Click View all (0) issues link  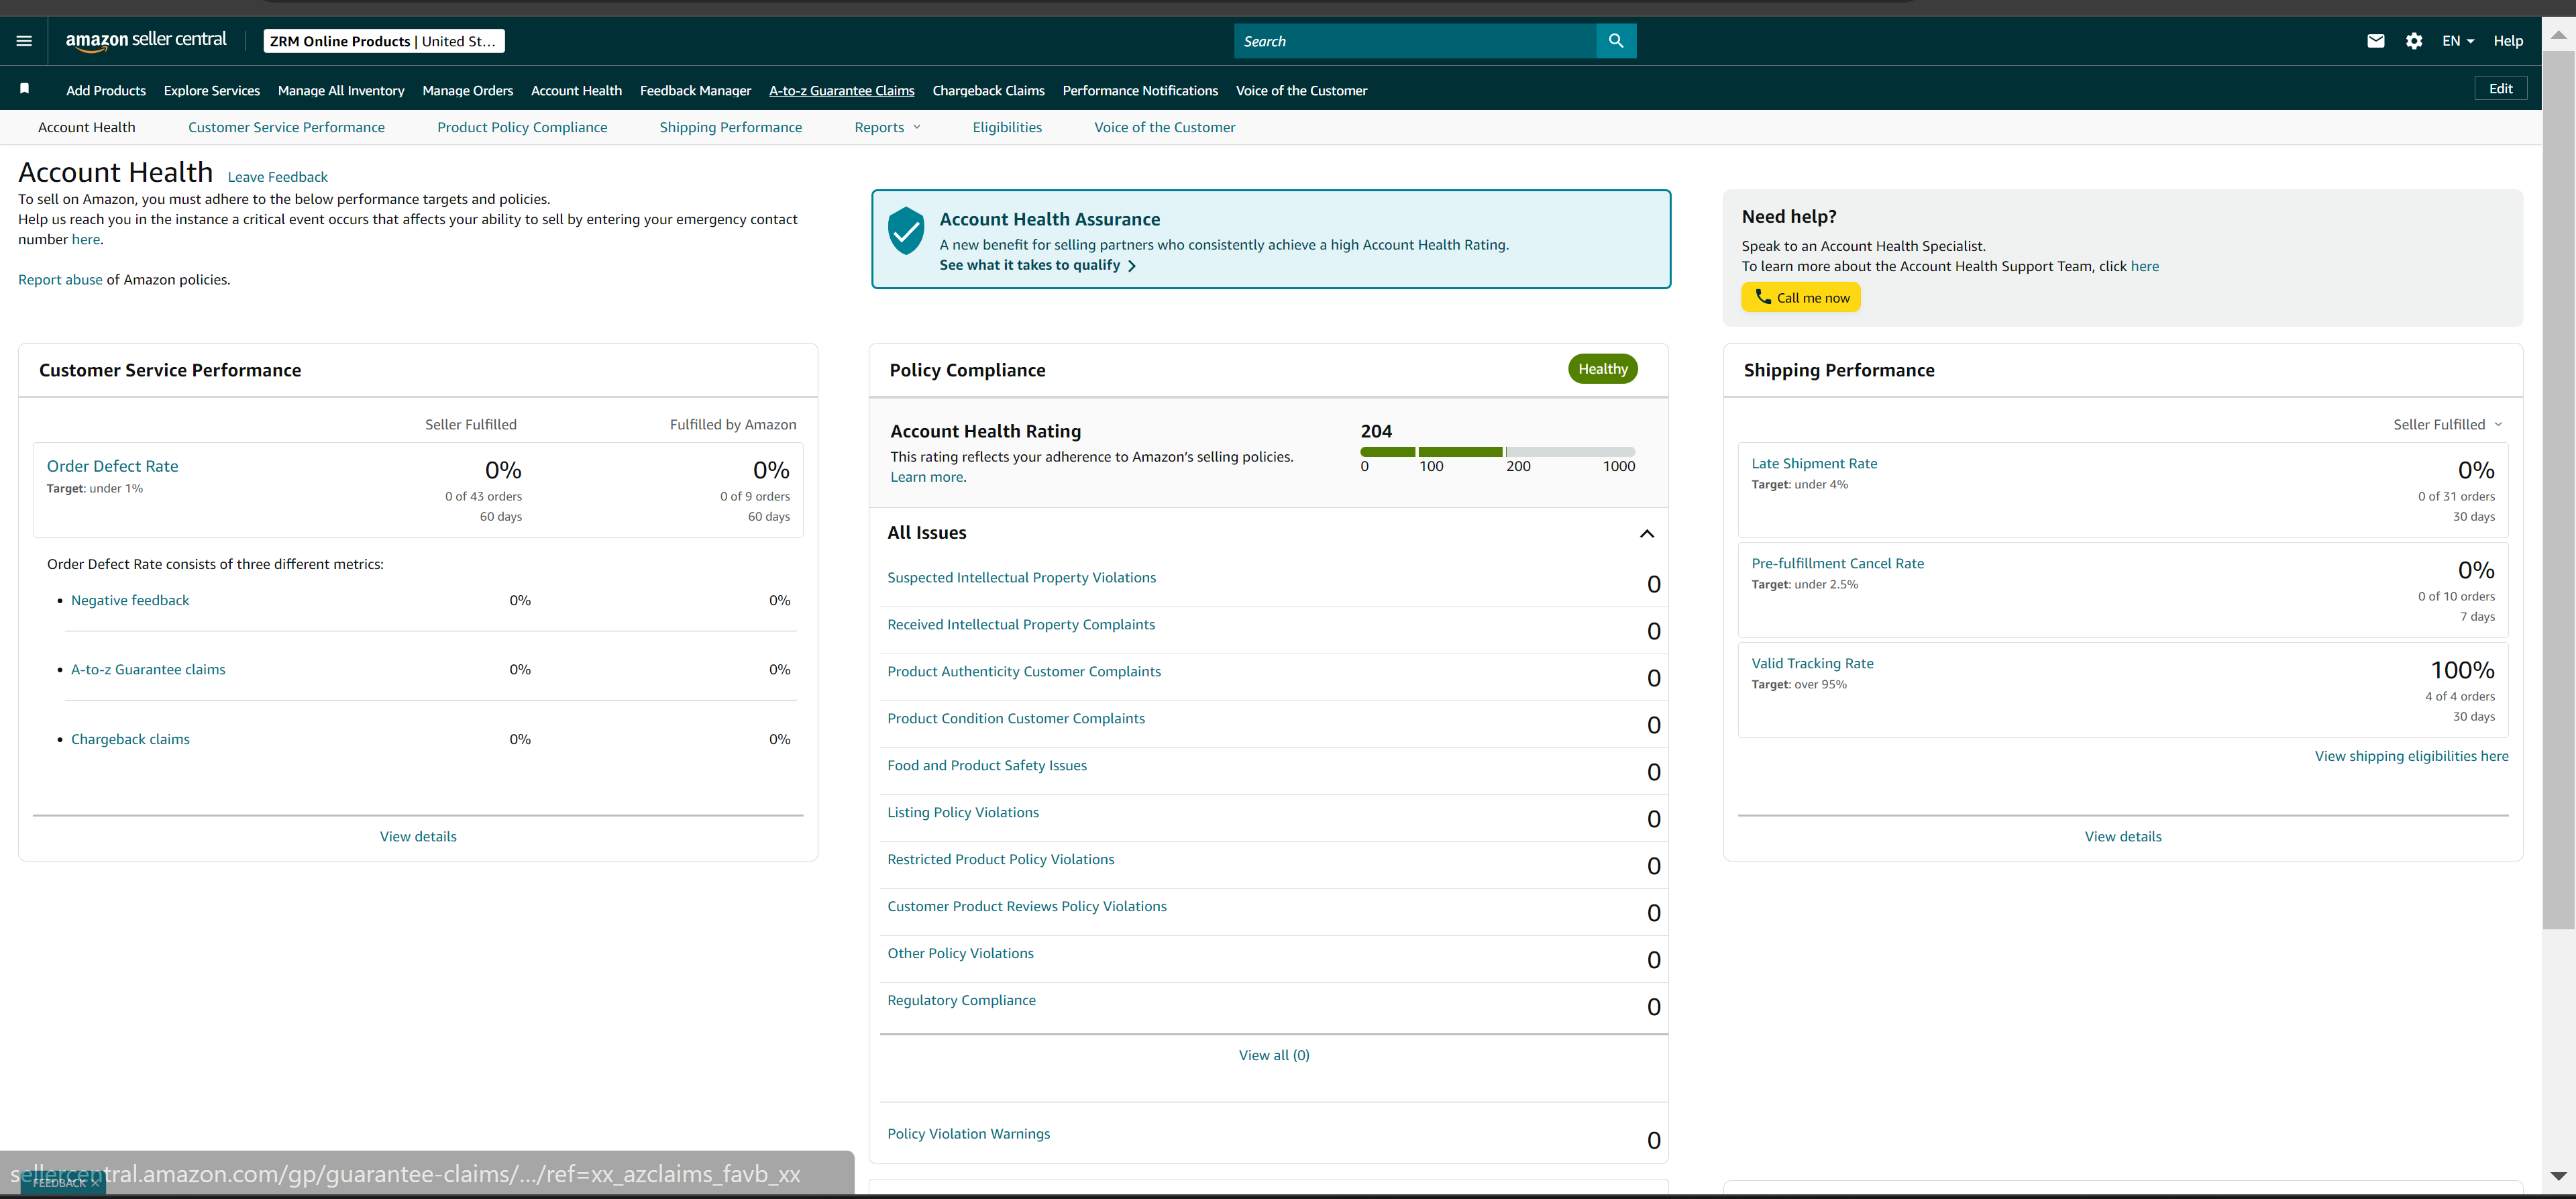click(x=1274, y=1055)
